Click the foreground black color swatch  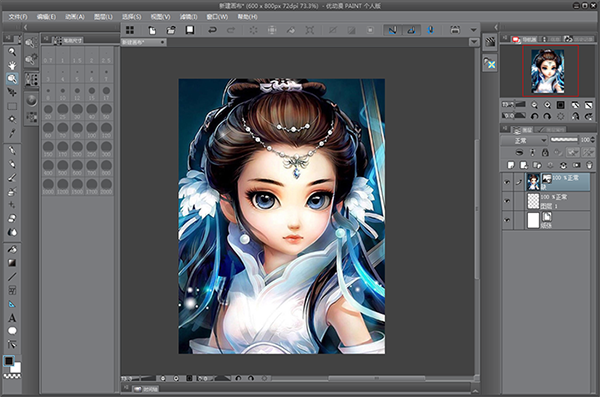(8, 361)
